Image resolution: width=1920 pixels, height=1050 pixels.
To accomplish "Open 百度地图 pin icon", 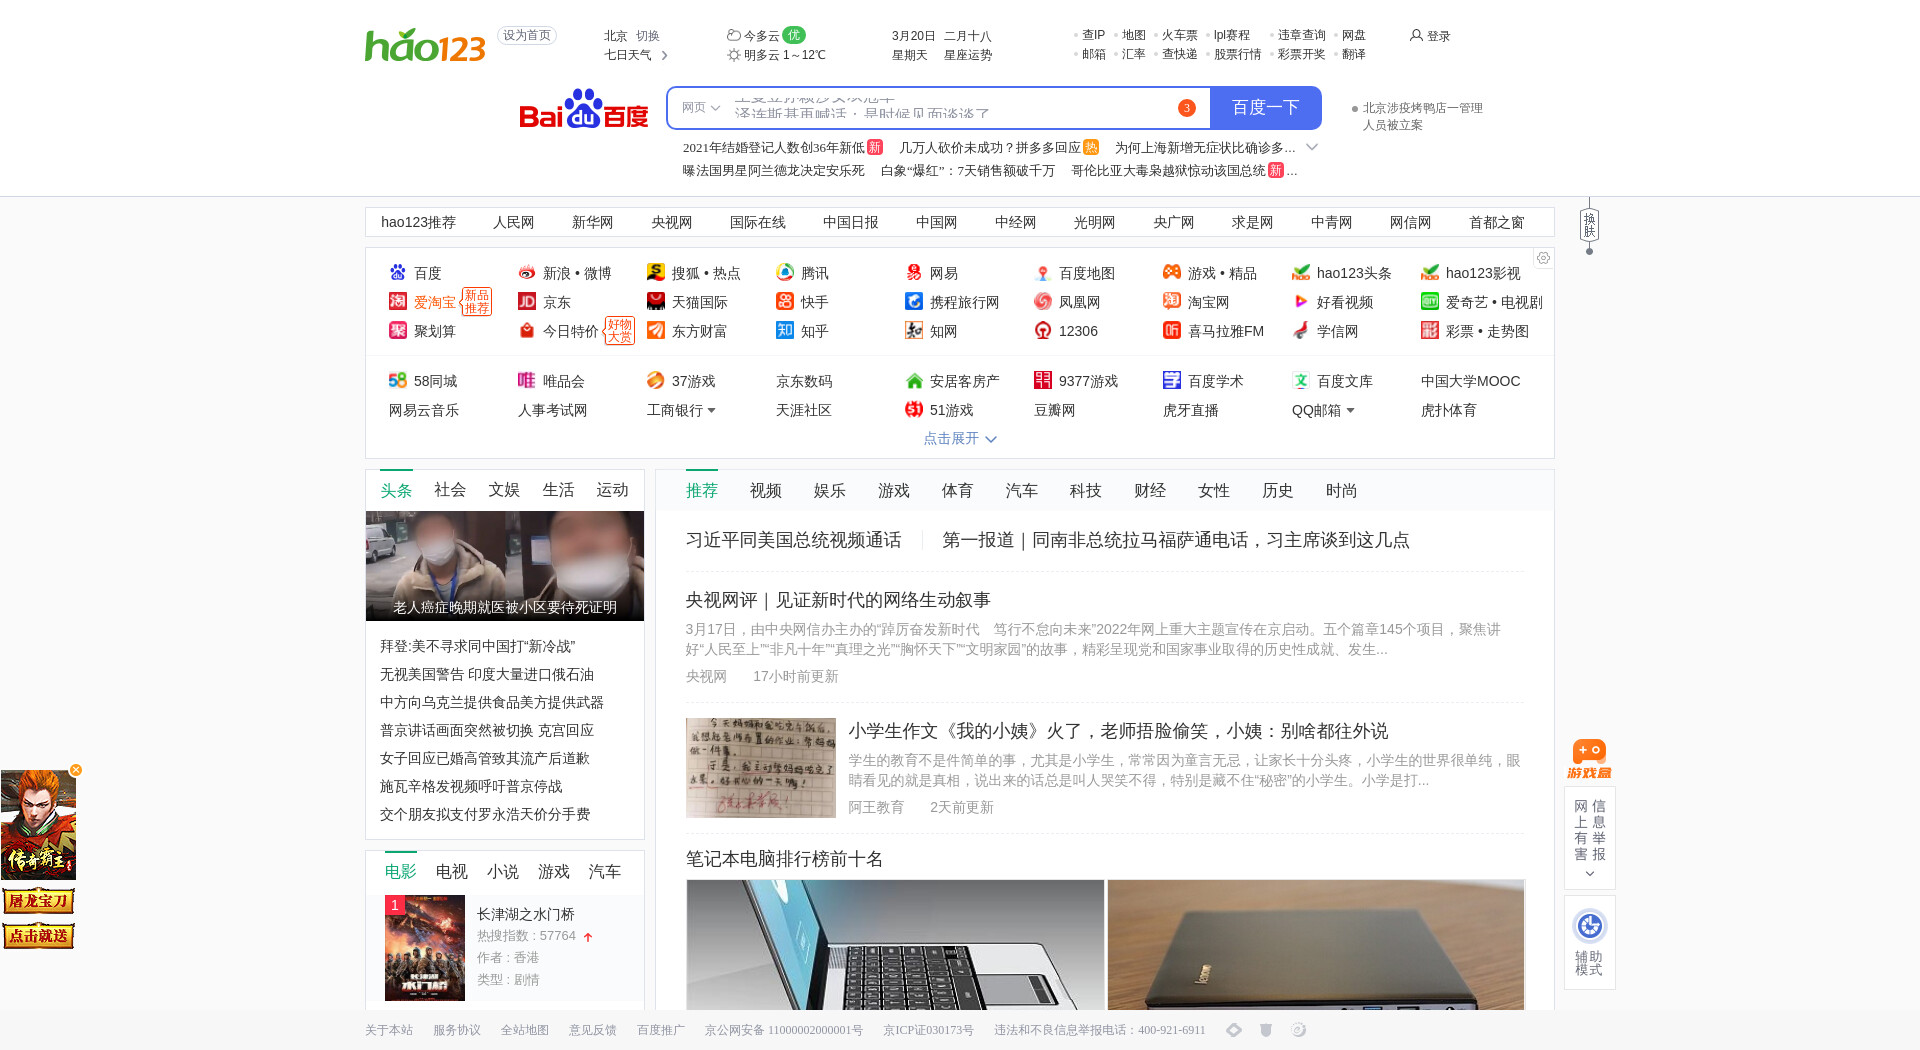I will pos(1043,273).
